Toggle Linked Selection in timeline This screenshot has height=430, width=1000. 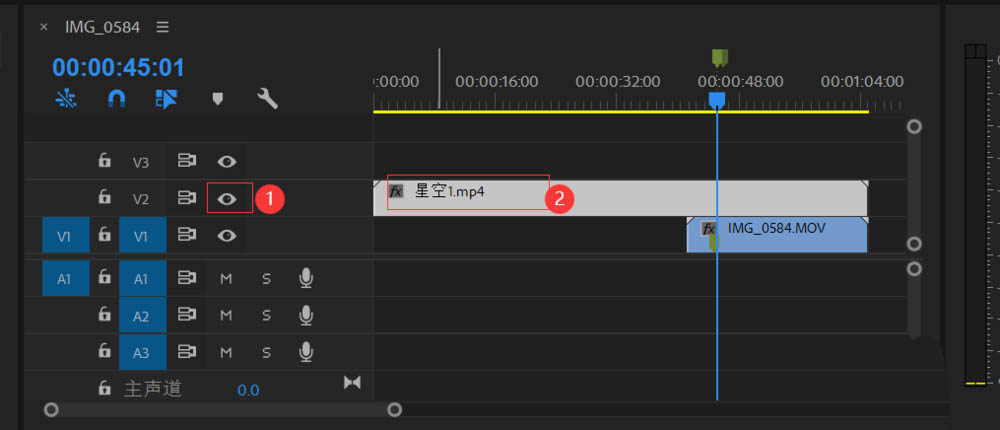click(166, 98)
